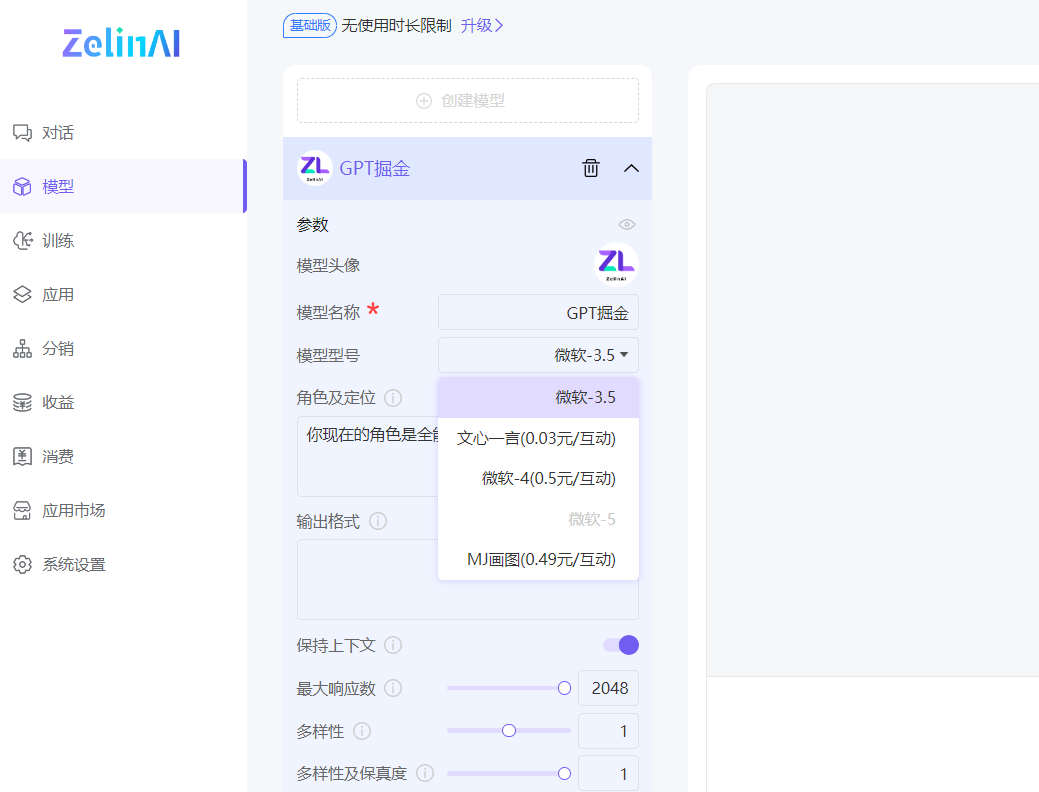1039x792 pixels.
Task: Choose 文心一言(0.03元/互动) model option
Action: coord(538,438)
